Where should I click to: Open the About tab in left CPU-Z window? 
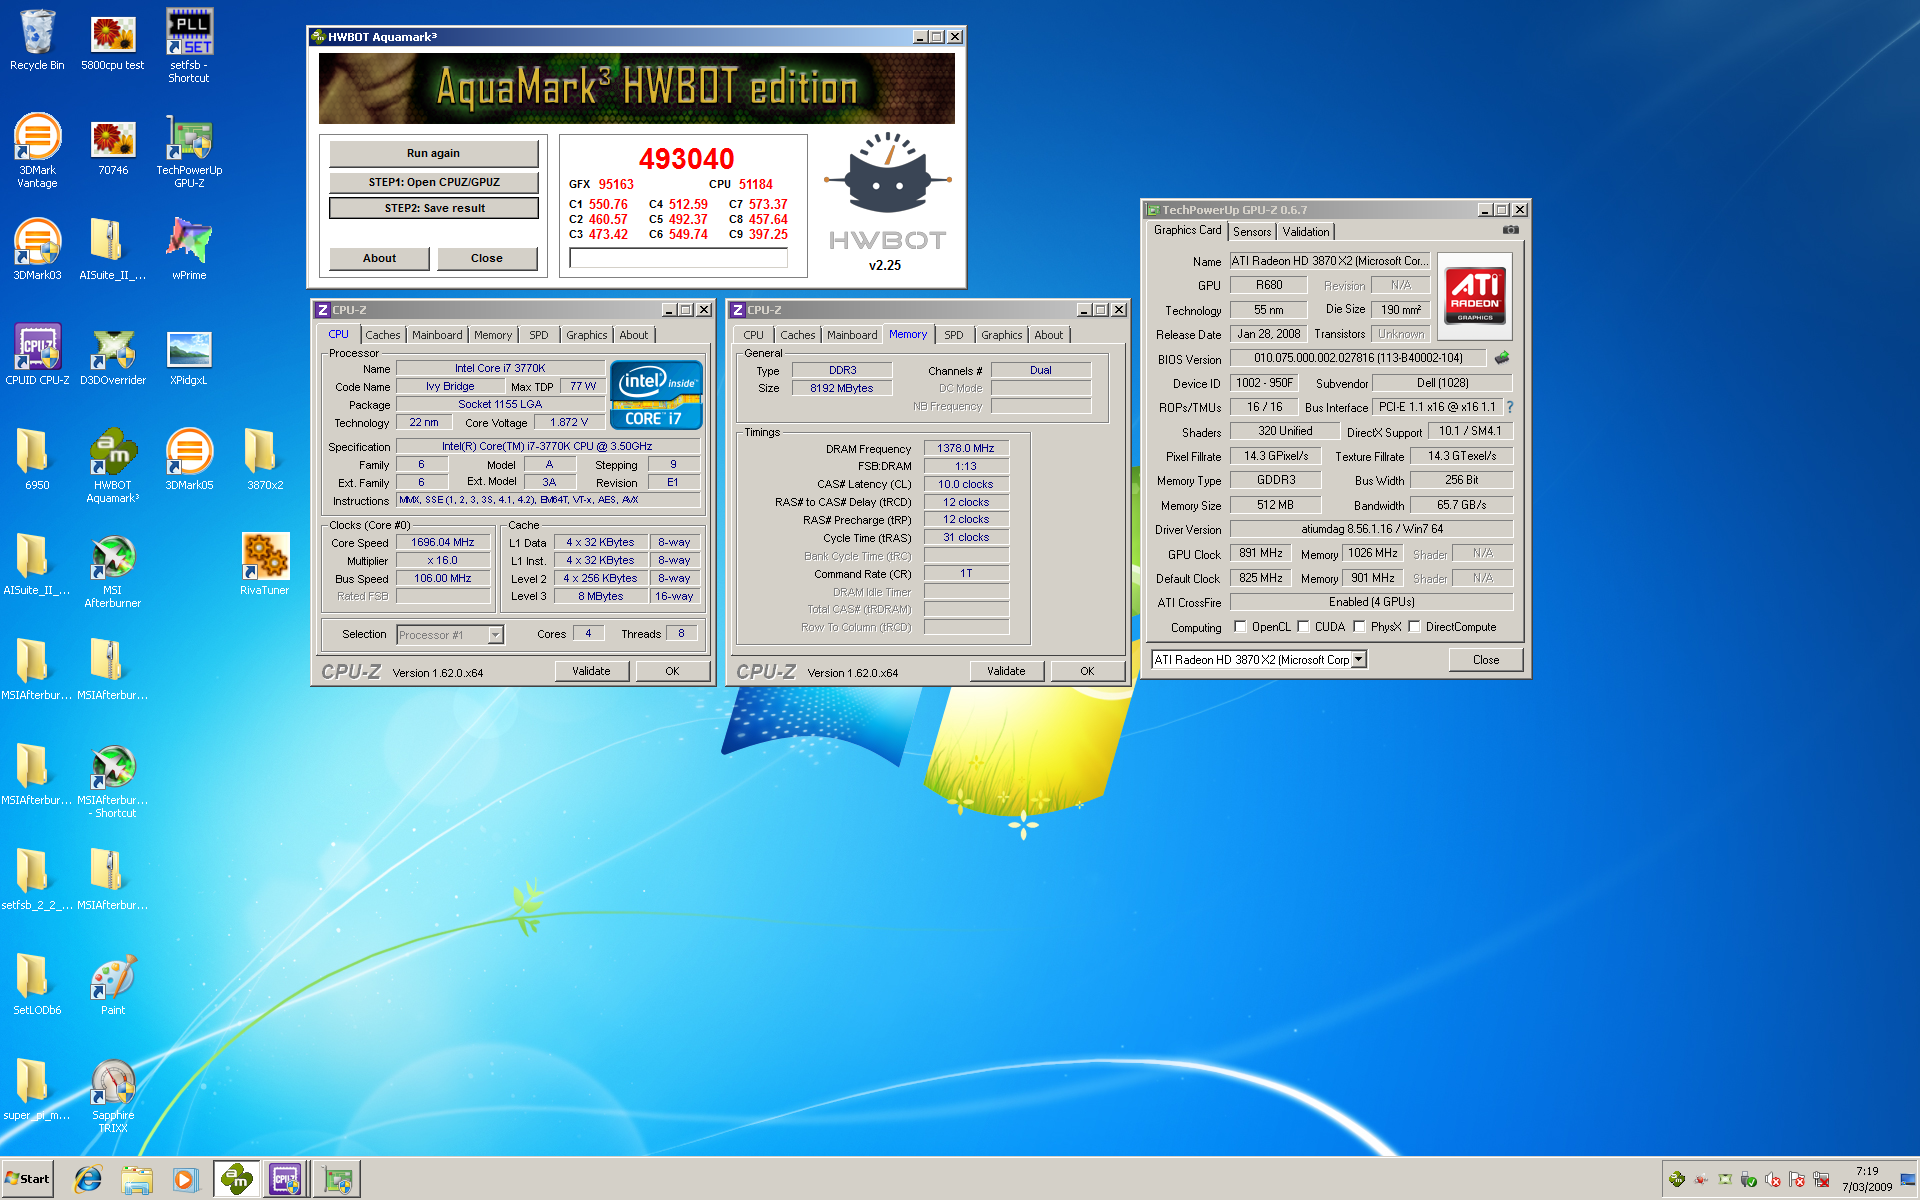(633, 335)
